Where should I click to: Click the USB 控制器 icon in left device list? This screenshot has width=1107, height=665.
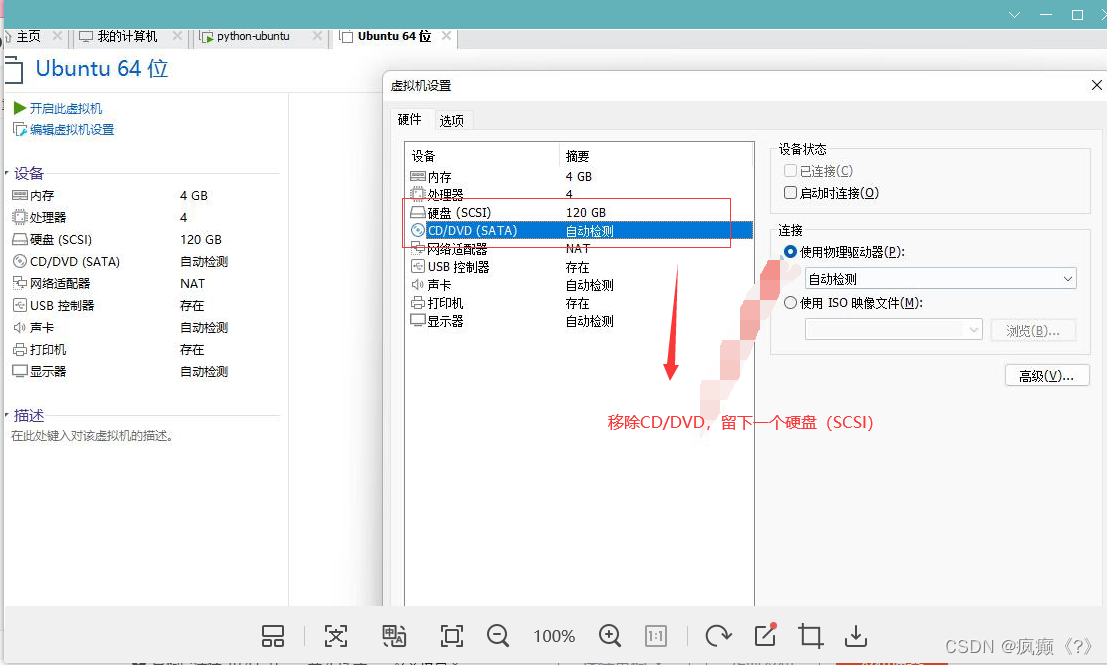[x=20, y=306]
